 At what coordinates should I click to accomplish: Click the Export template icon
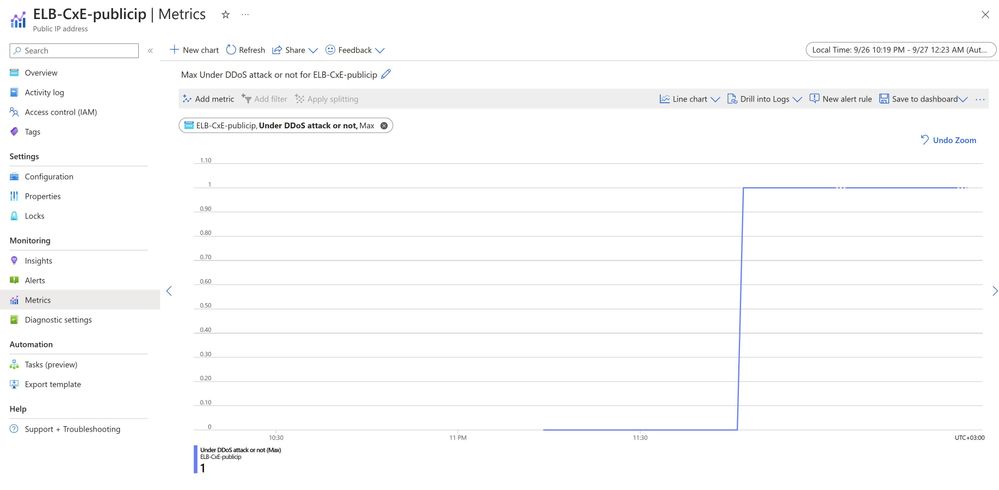point(14,384)
